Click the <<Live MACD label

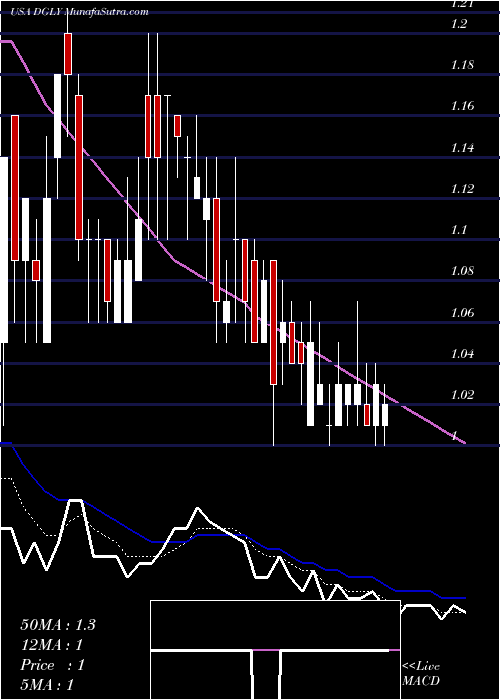pos(421,673)
